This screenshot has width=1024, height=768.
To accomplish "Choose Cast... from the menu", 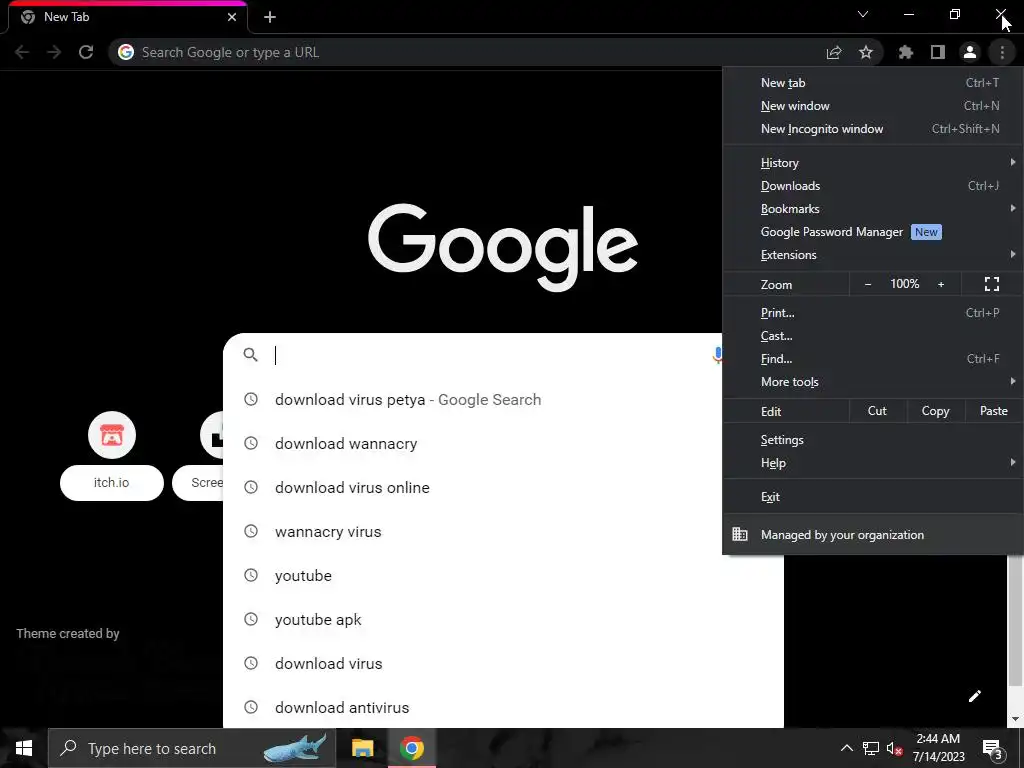I will 873,336.
